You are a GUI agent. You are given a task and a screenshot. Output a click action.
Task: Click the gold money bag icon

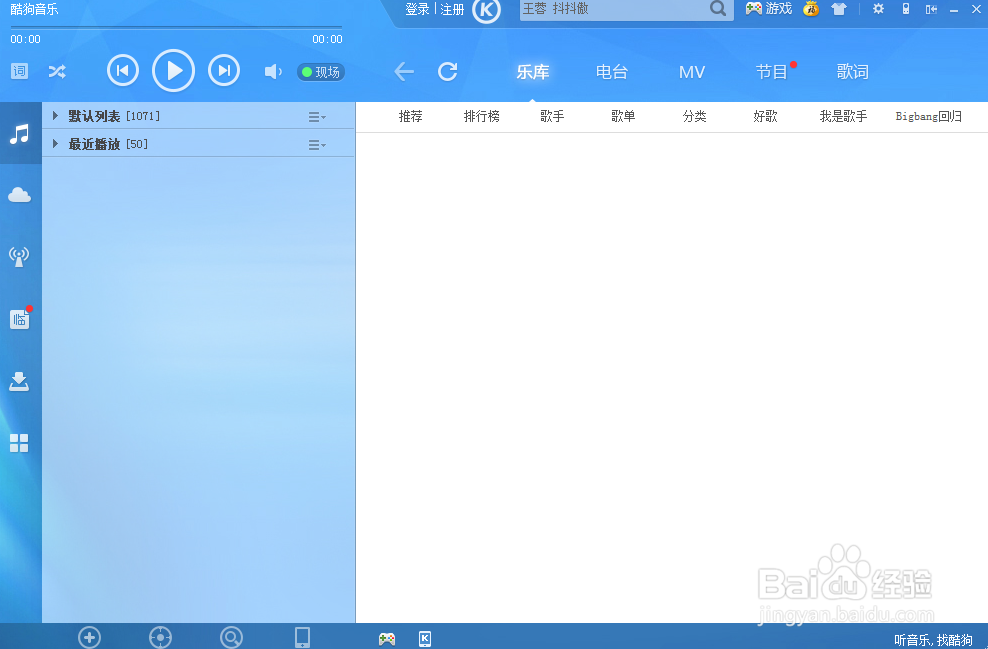click(811, 9)
